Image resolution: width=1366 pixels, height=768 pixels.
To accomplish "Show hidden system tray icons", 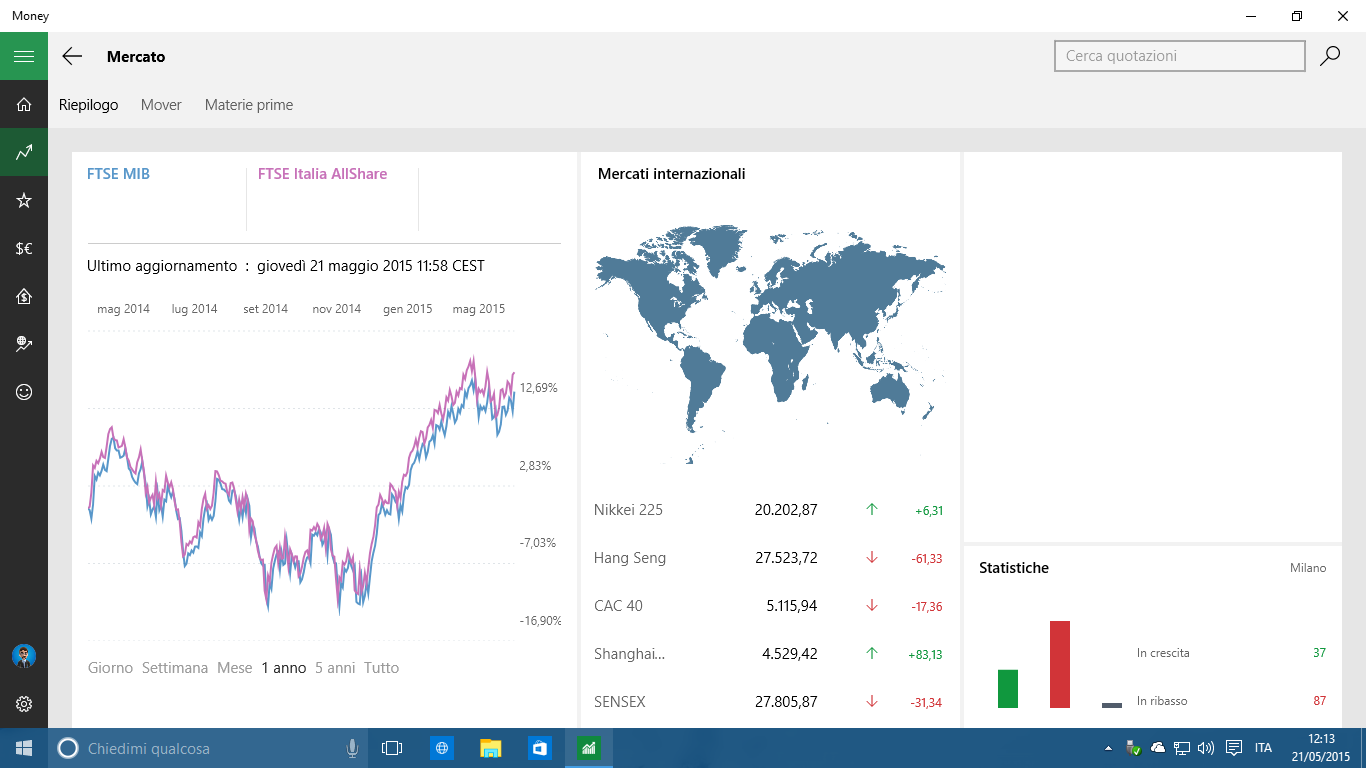I will (1108, 748).
